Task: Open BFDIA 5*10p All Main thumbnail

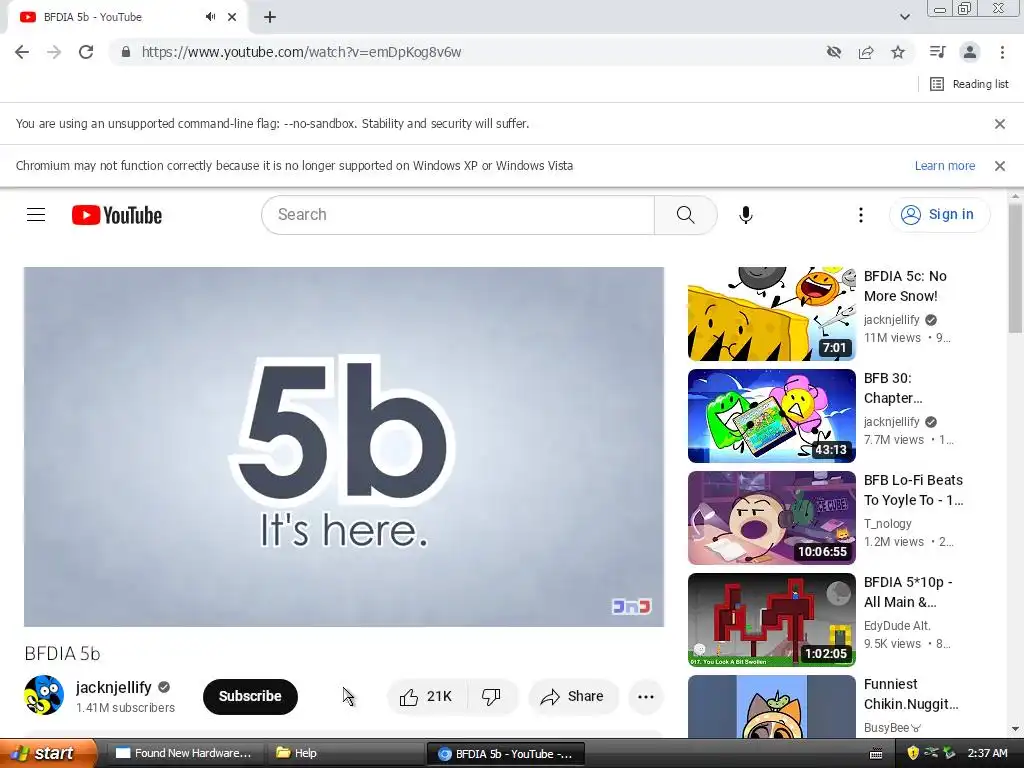Action: pos(771,619)
